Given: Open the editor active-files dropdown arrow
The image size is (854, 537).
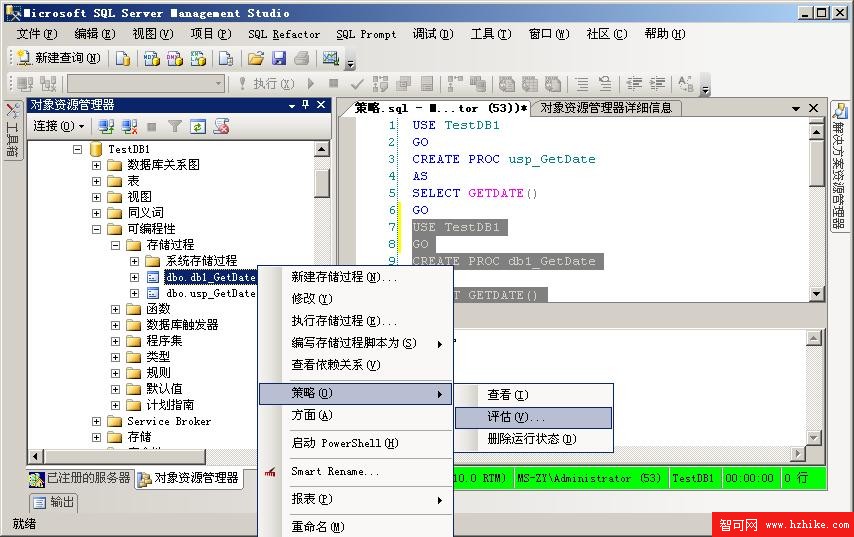Looking at the screenshot, I should pos(796,108).
